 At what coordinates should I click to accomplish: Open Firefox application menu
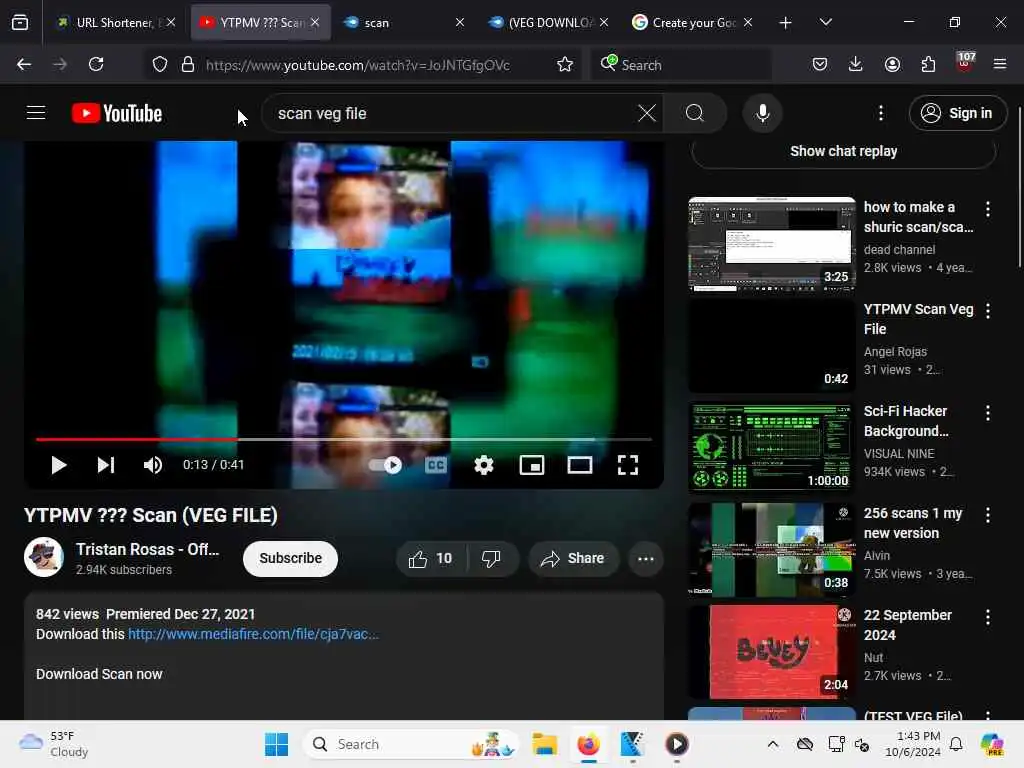click(x=1000, y=64)
